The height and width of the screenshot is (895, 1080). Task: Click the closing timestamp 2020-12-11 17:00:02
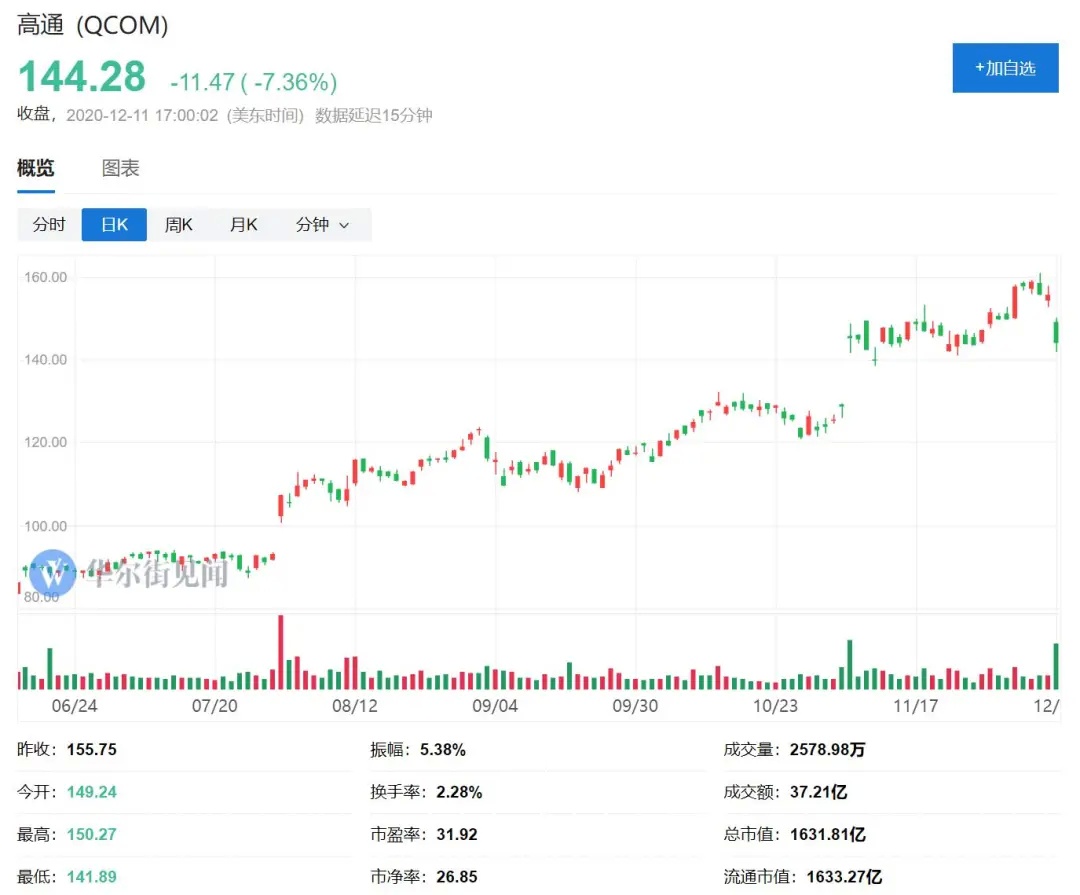click(142, 115)
